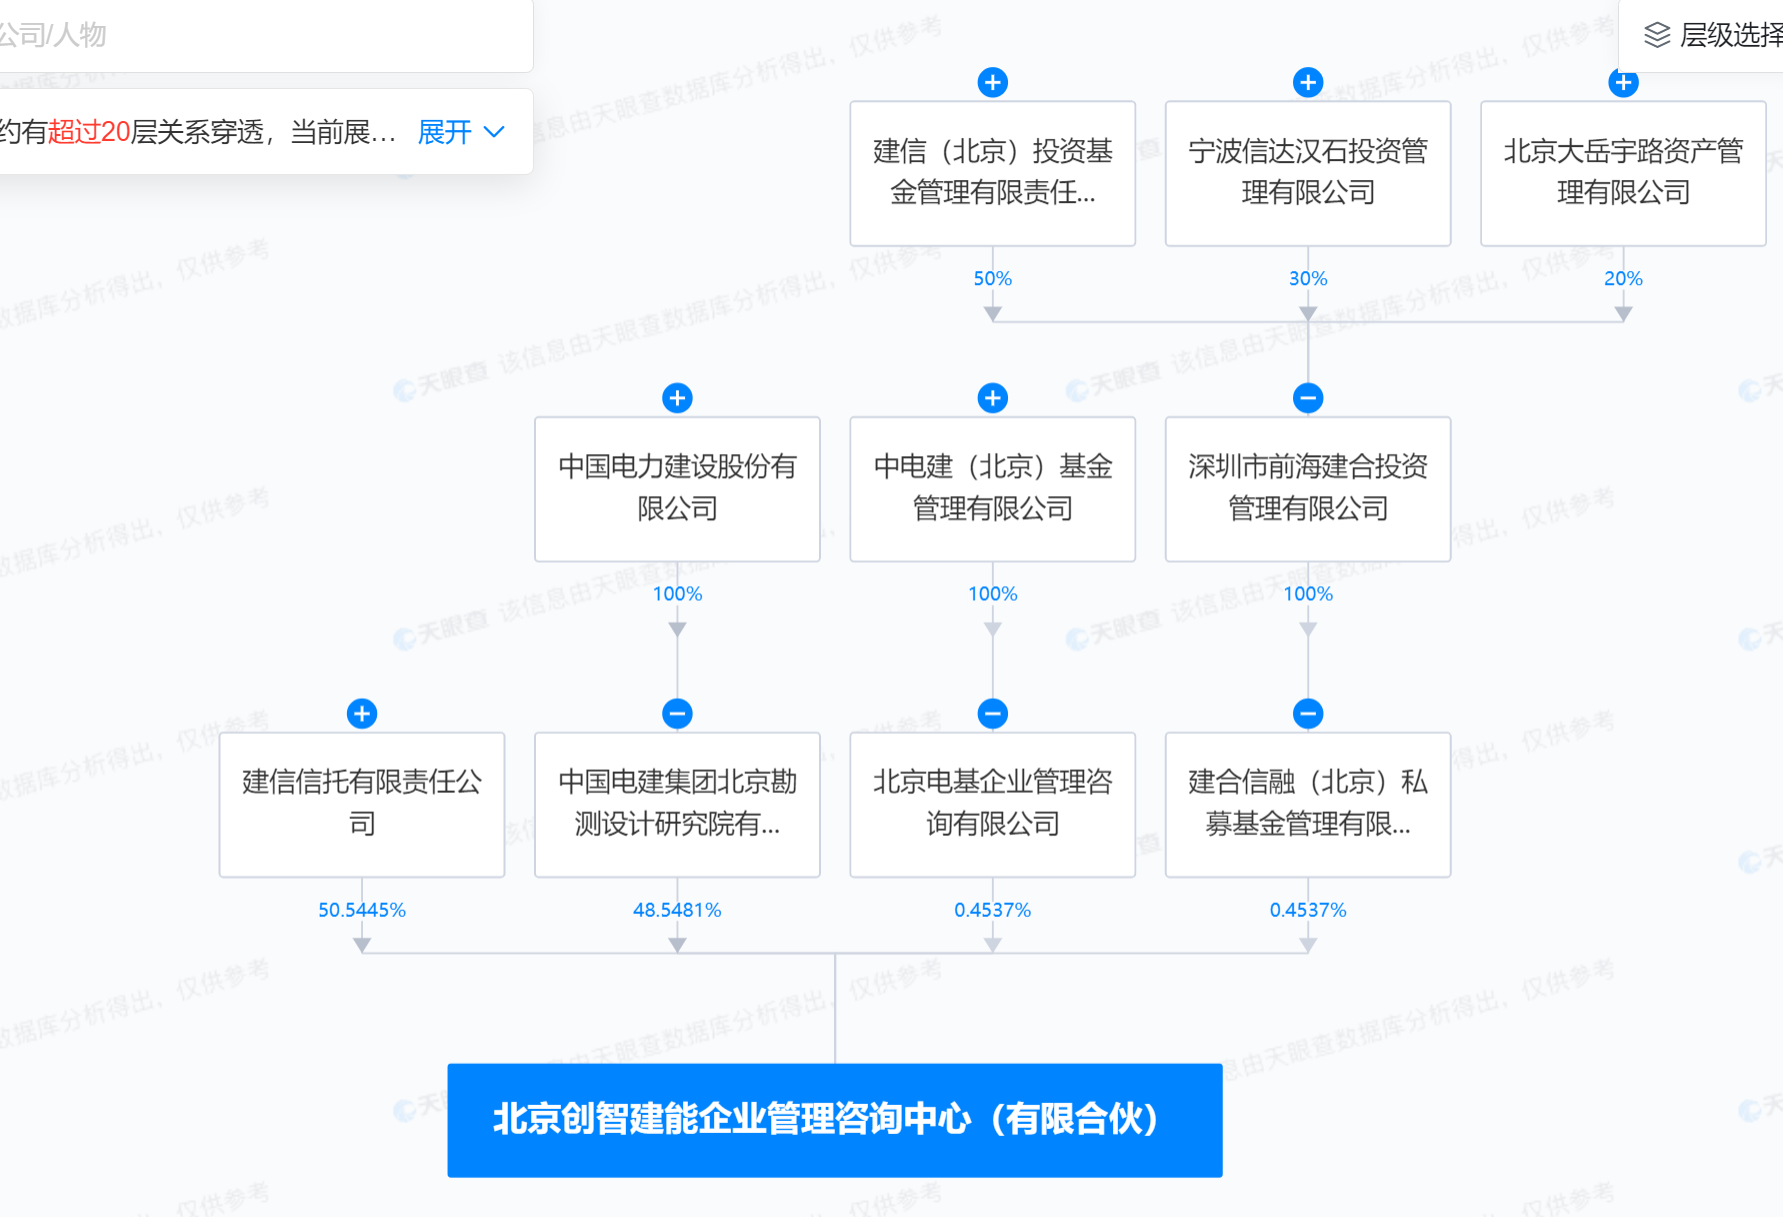Select the 北京创智建能企业管理咨询中心 root node
This screenshot has width=1783, height=1217.
coord(834,1120)
